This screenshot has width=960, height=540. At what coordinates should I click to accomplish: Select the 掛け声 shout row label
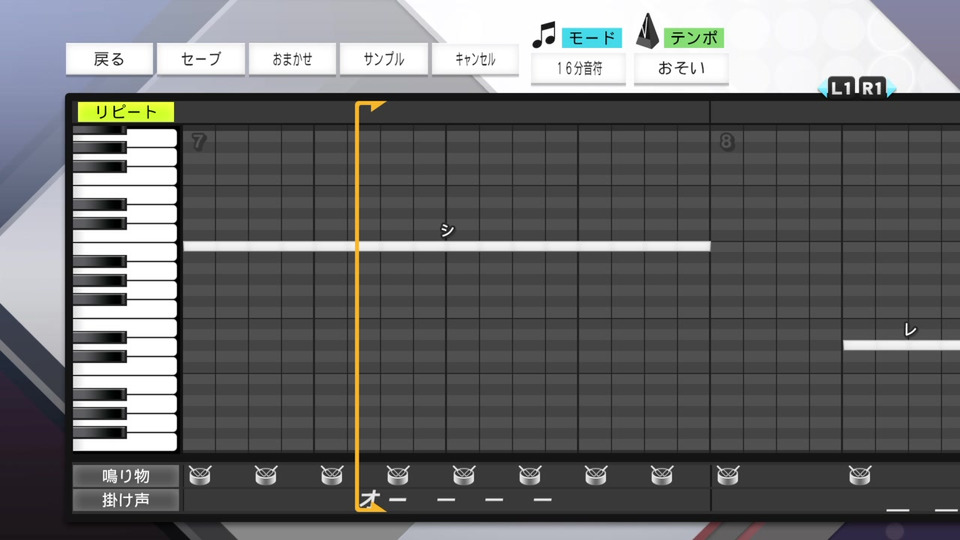(126, 500)
